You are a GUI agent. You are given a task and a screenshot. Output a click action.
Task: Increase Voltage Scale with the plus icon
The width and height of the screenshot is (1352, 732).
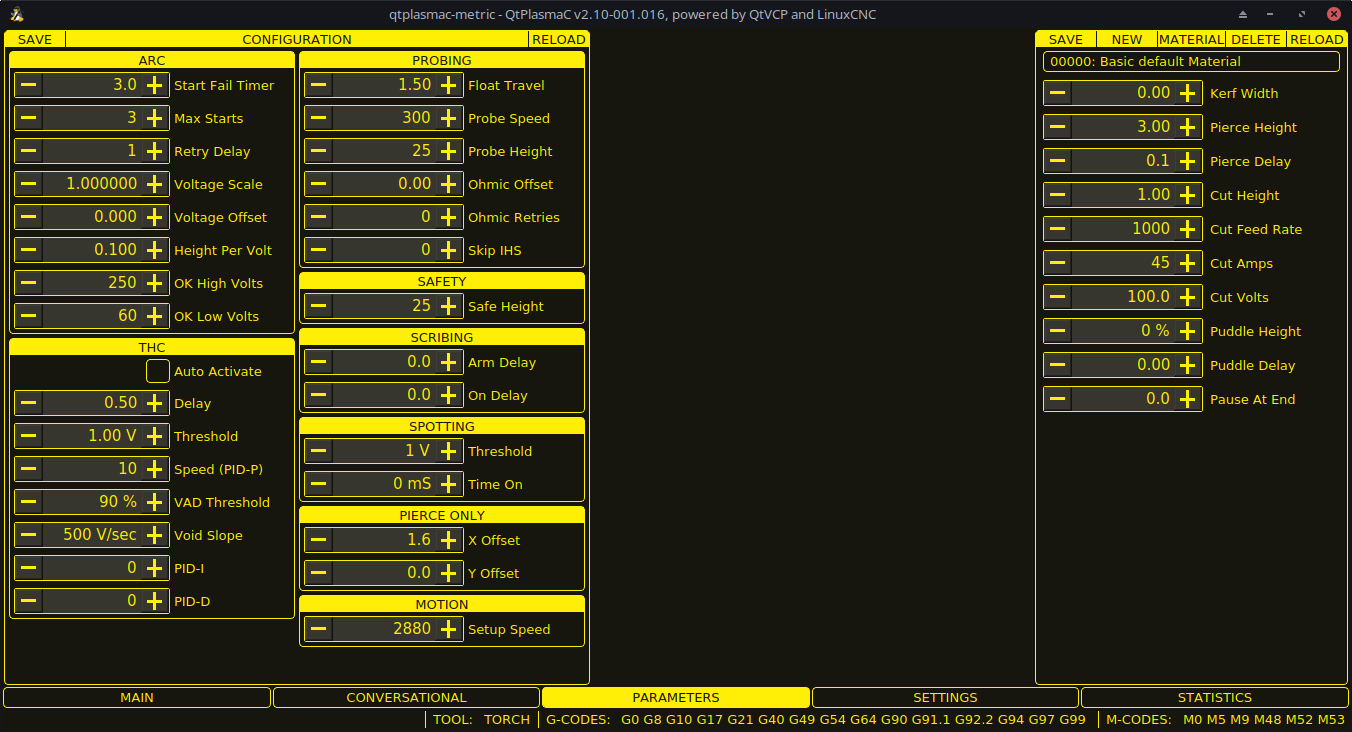pos(156,184)
